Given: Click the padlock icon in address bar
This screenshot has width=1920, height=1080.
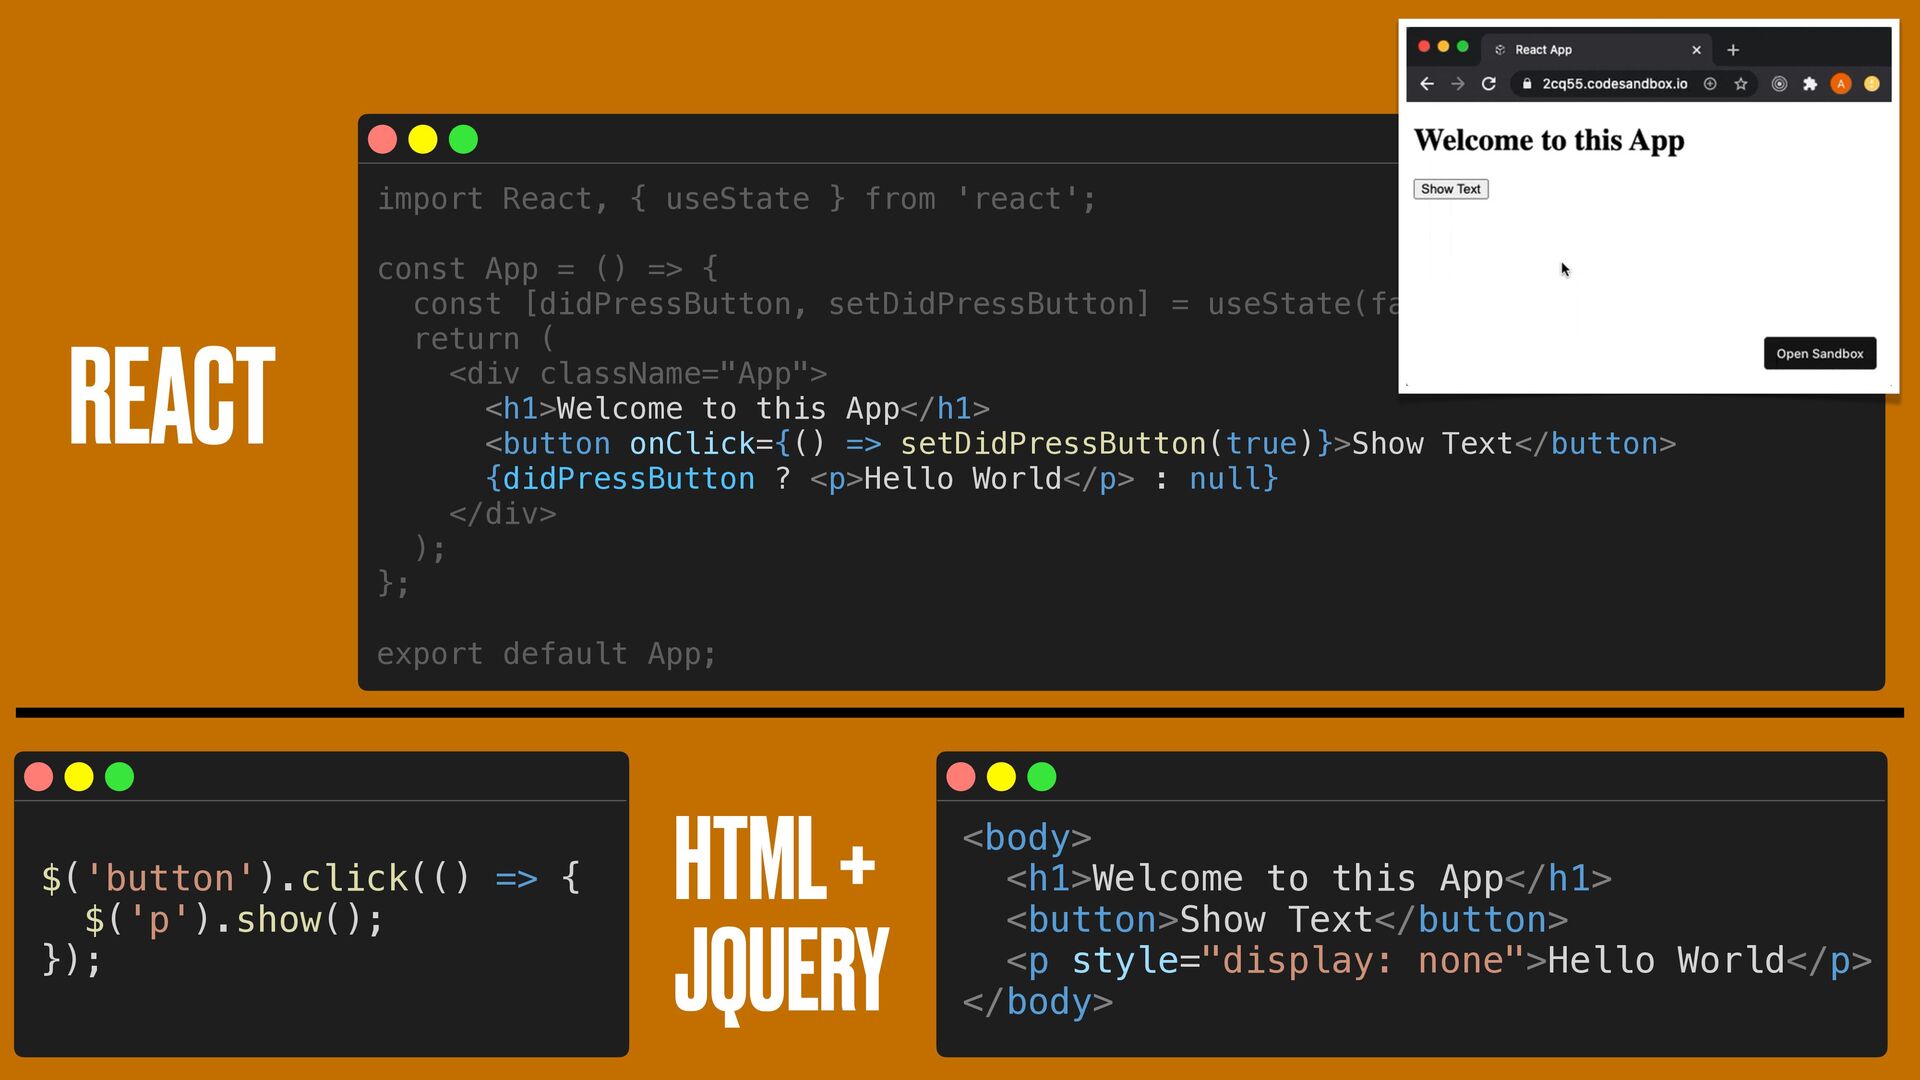Looking at the screenshot, I should 1527,84.
